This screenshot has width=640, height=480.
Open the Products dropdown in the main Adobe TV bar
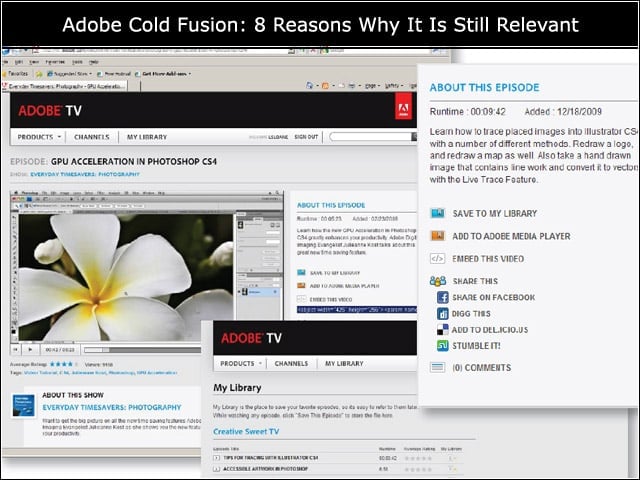pyautogui.click(x=39, y=137)
